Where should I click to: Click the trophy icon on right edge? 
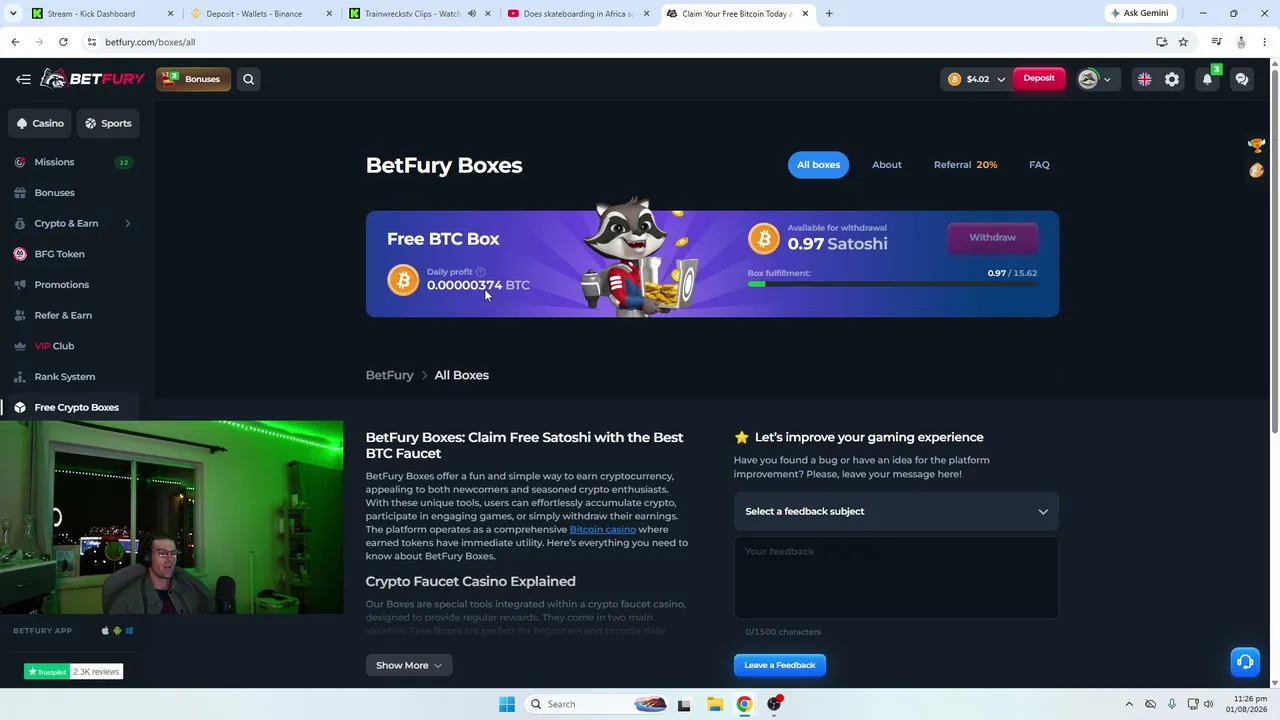(1257, 146)
